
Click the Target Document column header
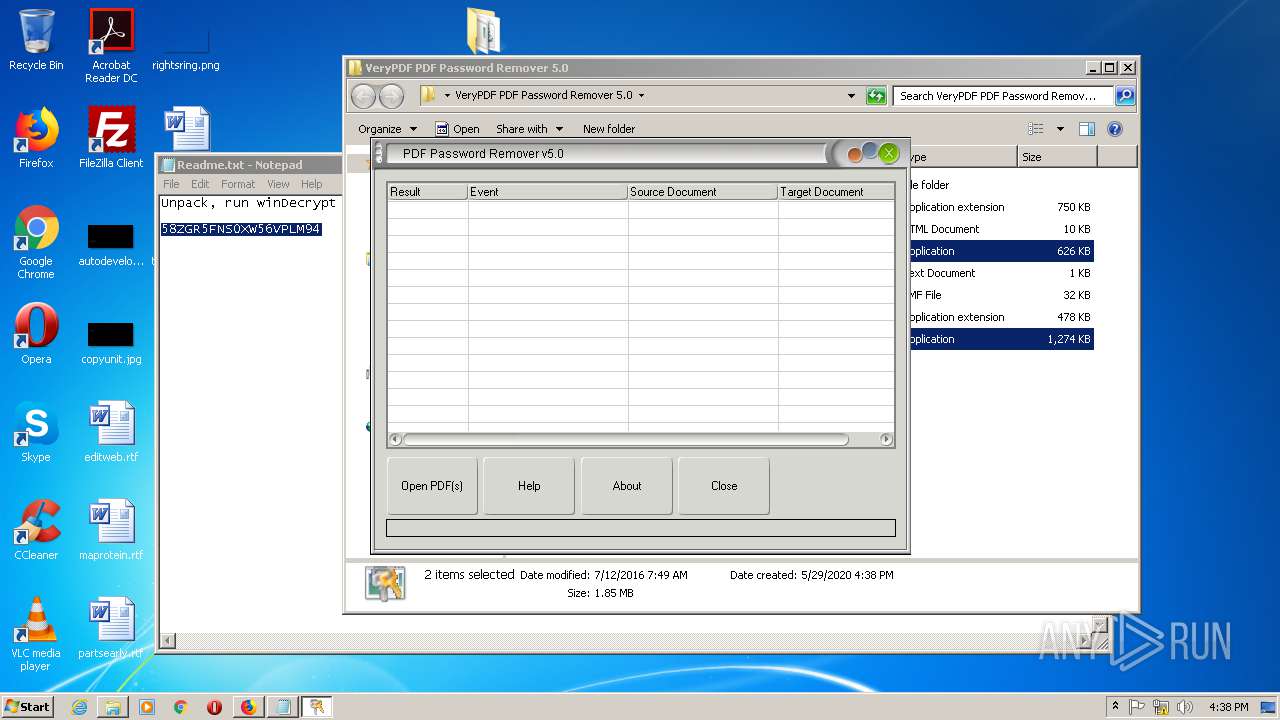(x=836, y=192)
